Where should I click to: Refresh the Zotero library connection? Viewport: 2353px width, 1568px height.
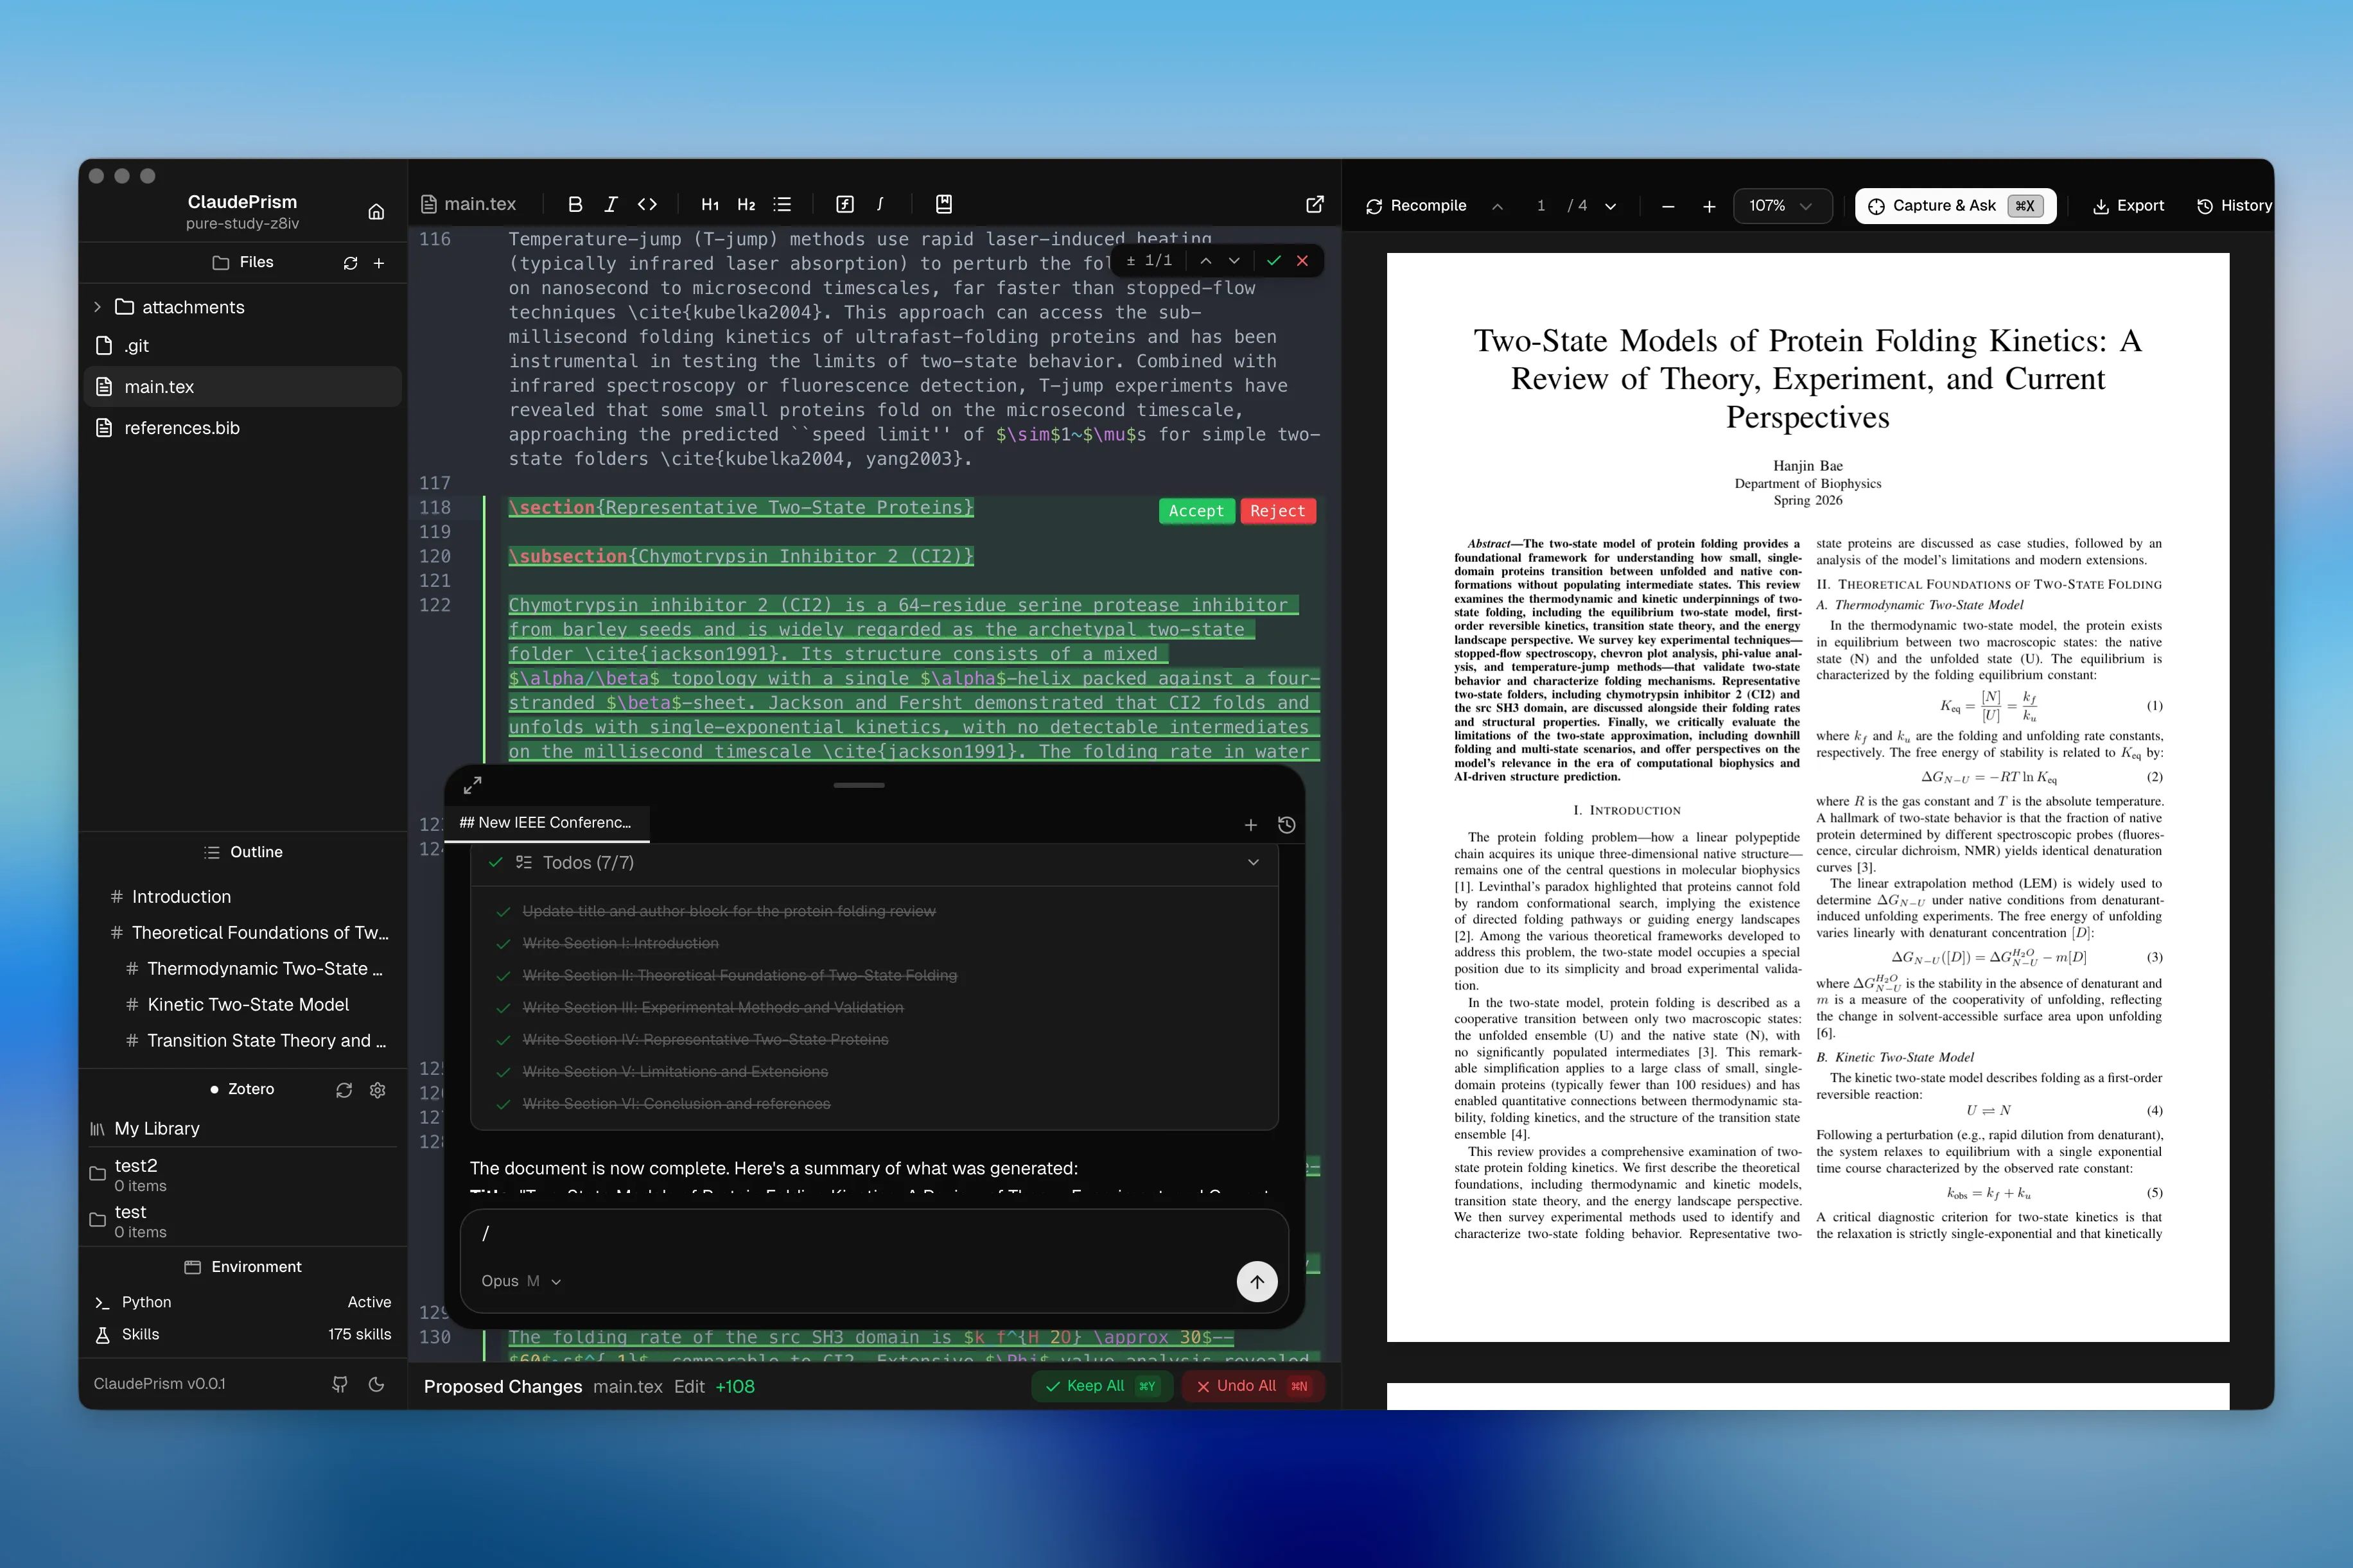(344, 1089)
